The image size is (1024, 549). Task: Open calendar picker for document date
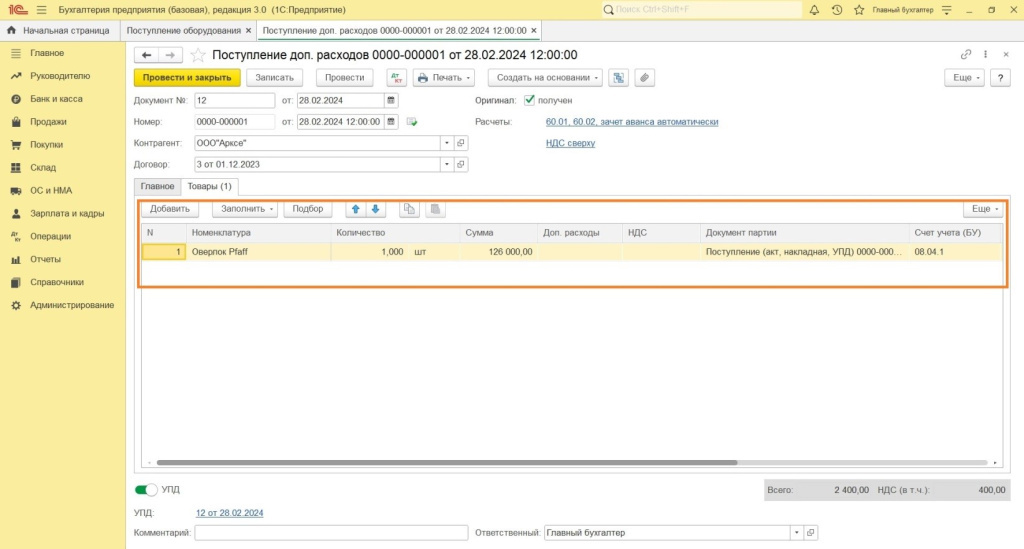click(391, 100)
